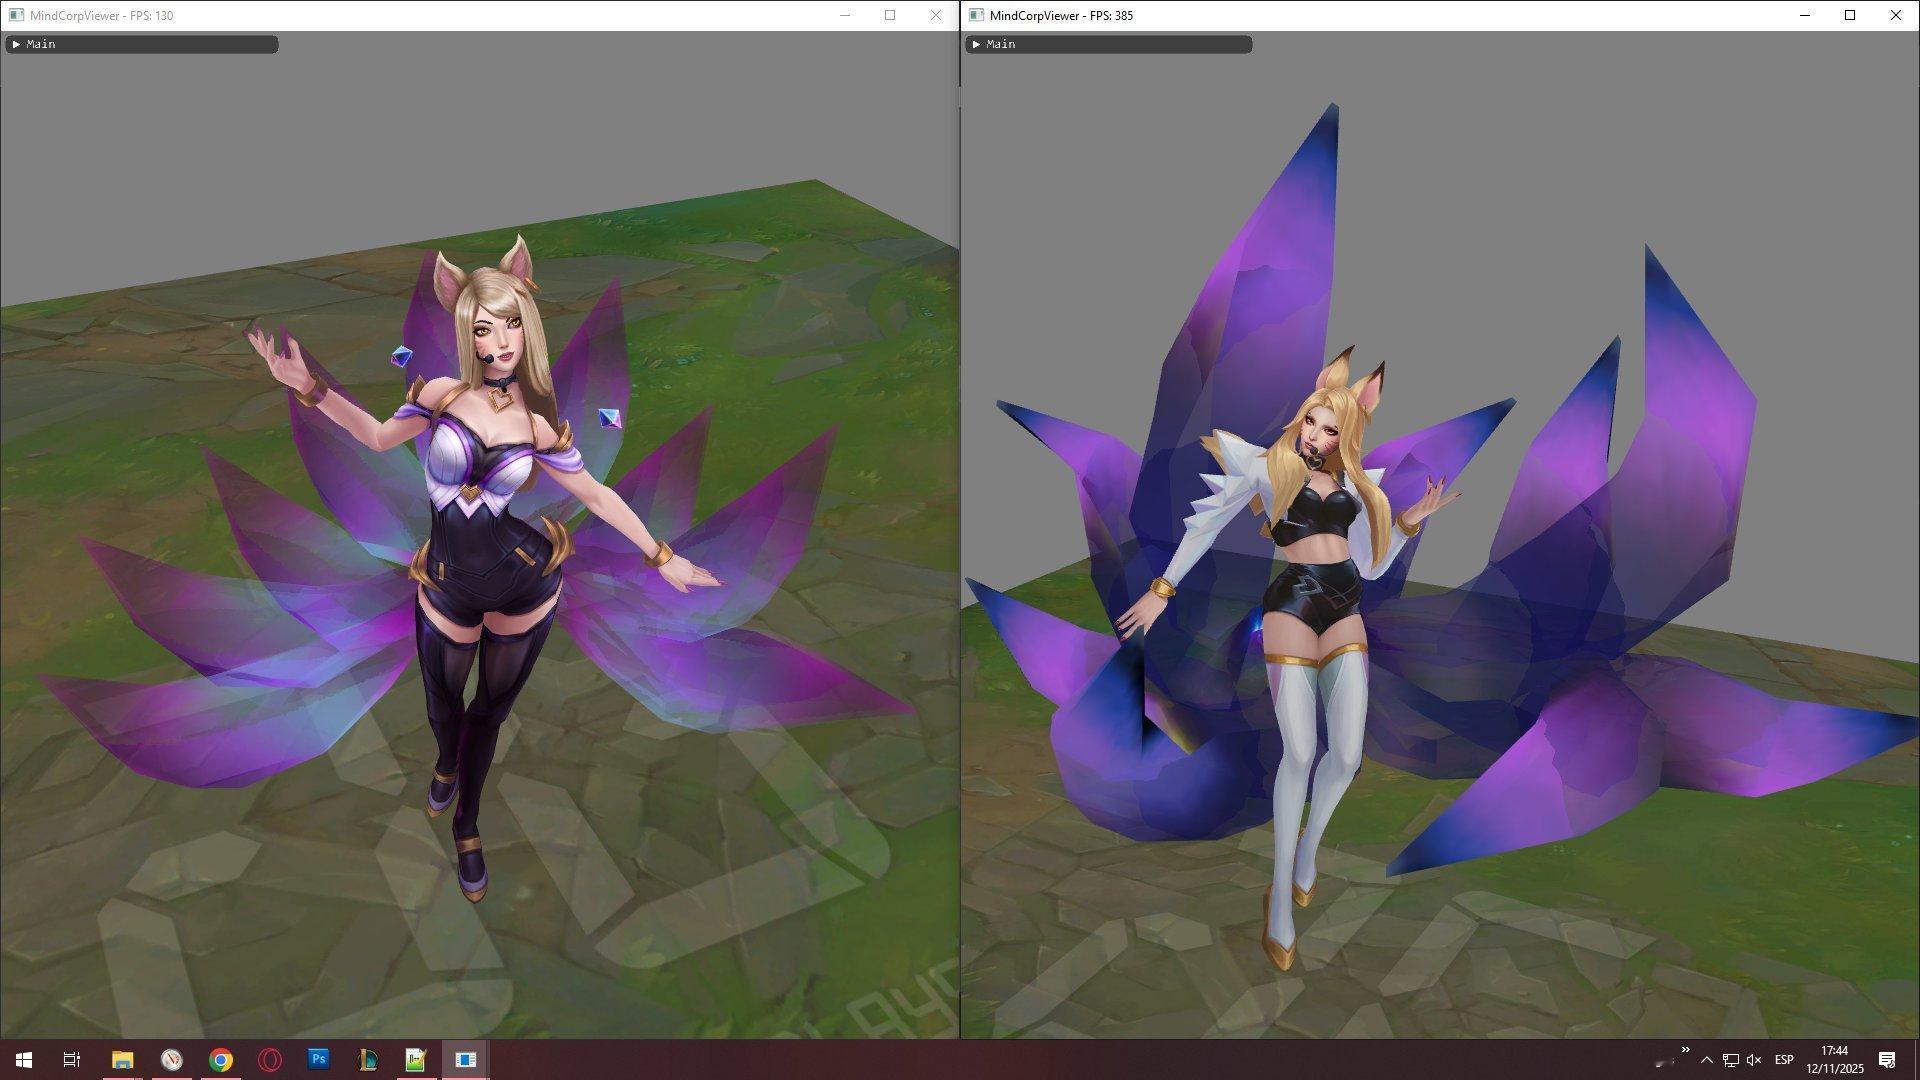Show hidden system tray icons
1920x1080 pixels.
[x=1707, y=1060]
